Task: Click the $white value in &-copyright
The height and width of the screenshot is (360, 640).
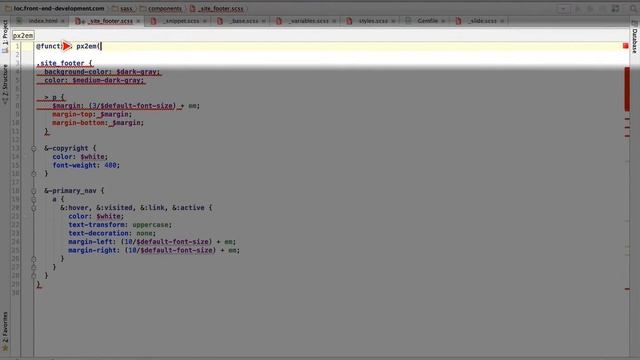Action: (92, 157)
